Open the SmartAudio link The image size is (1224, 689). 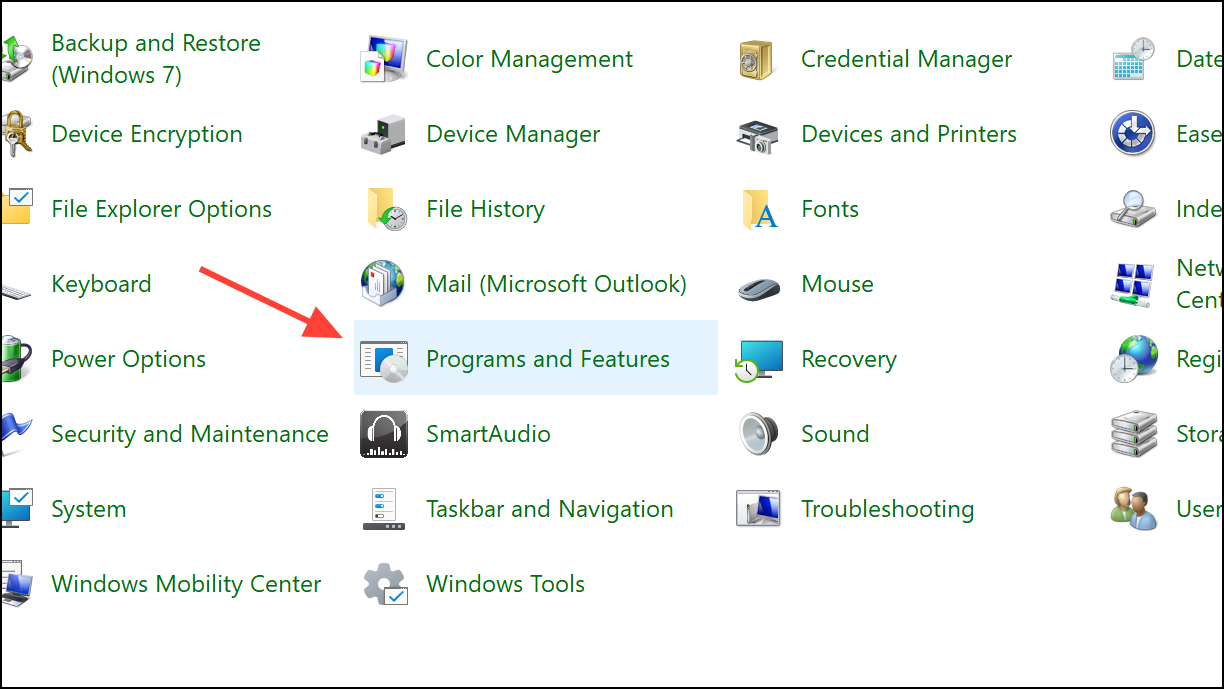488,434
